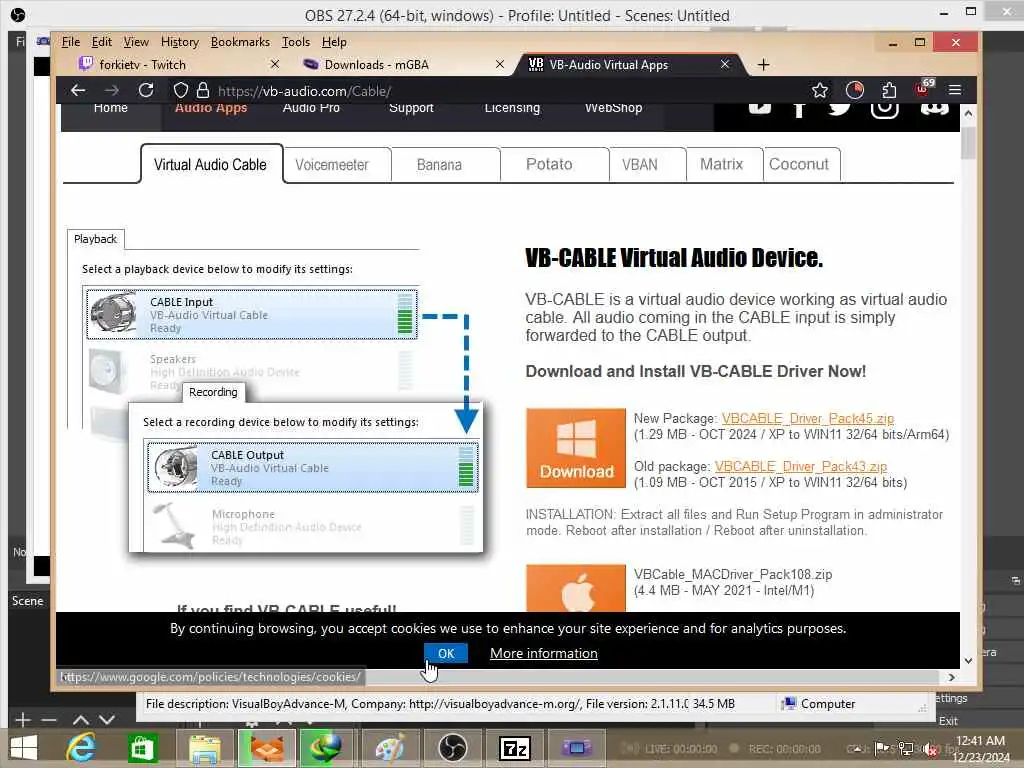Open the Edit menu in Firefox

pyautogui.click(x=101, y=42)
